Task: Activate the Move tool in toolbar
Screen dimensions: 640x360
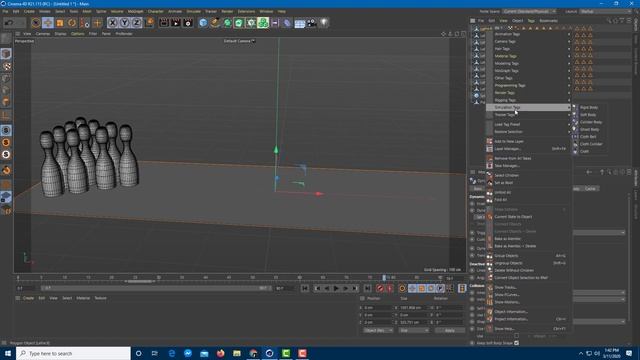Action: pyautogui.click(x=48, y=23)
